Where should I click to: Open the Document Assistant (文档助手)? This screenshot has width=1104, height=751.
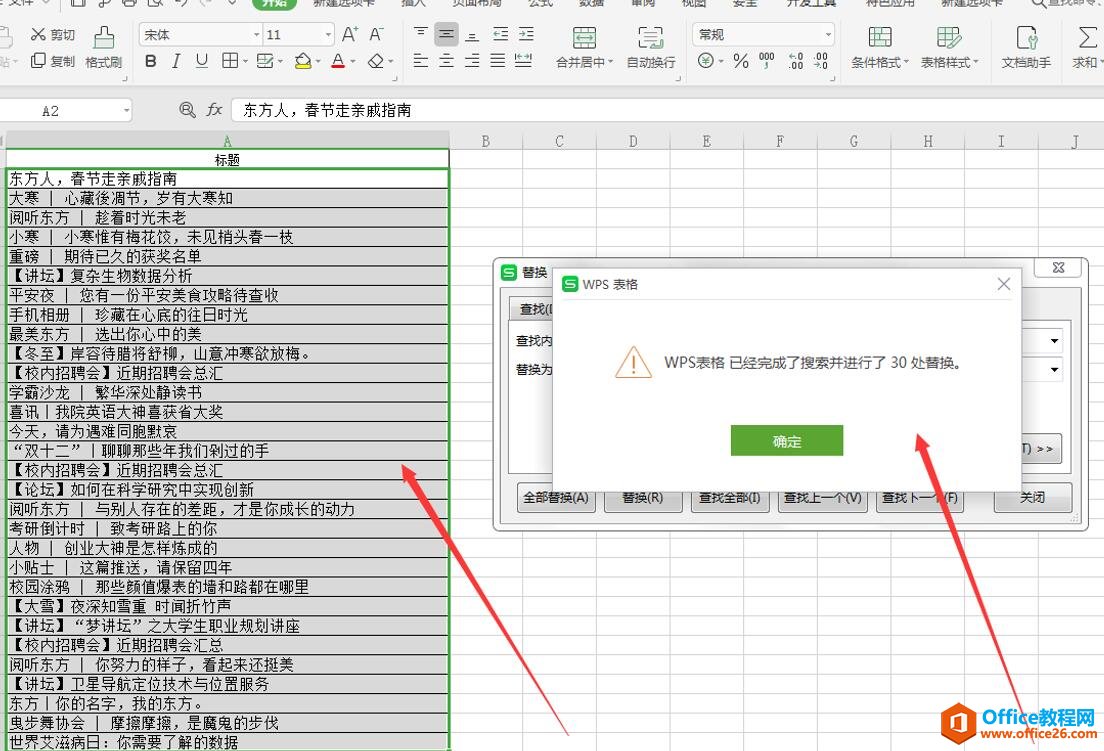1026,48
